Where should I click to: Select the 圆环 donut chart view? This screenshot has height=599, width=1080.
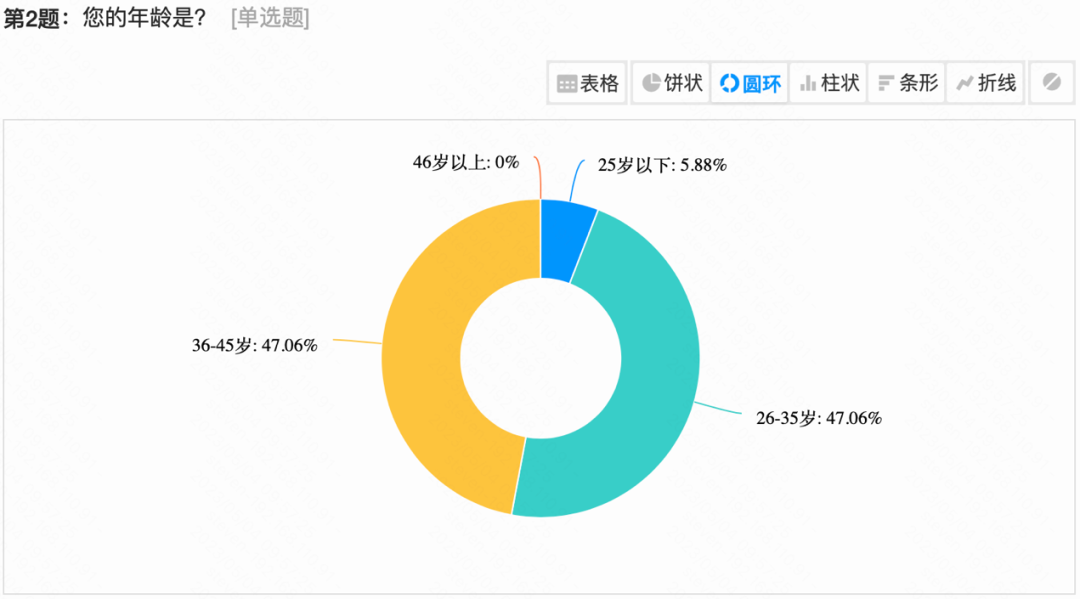coord(749,83)
